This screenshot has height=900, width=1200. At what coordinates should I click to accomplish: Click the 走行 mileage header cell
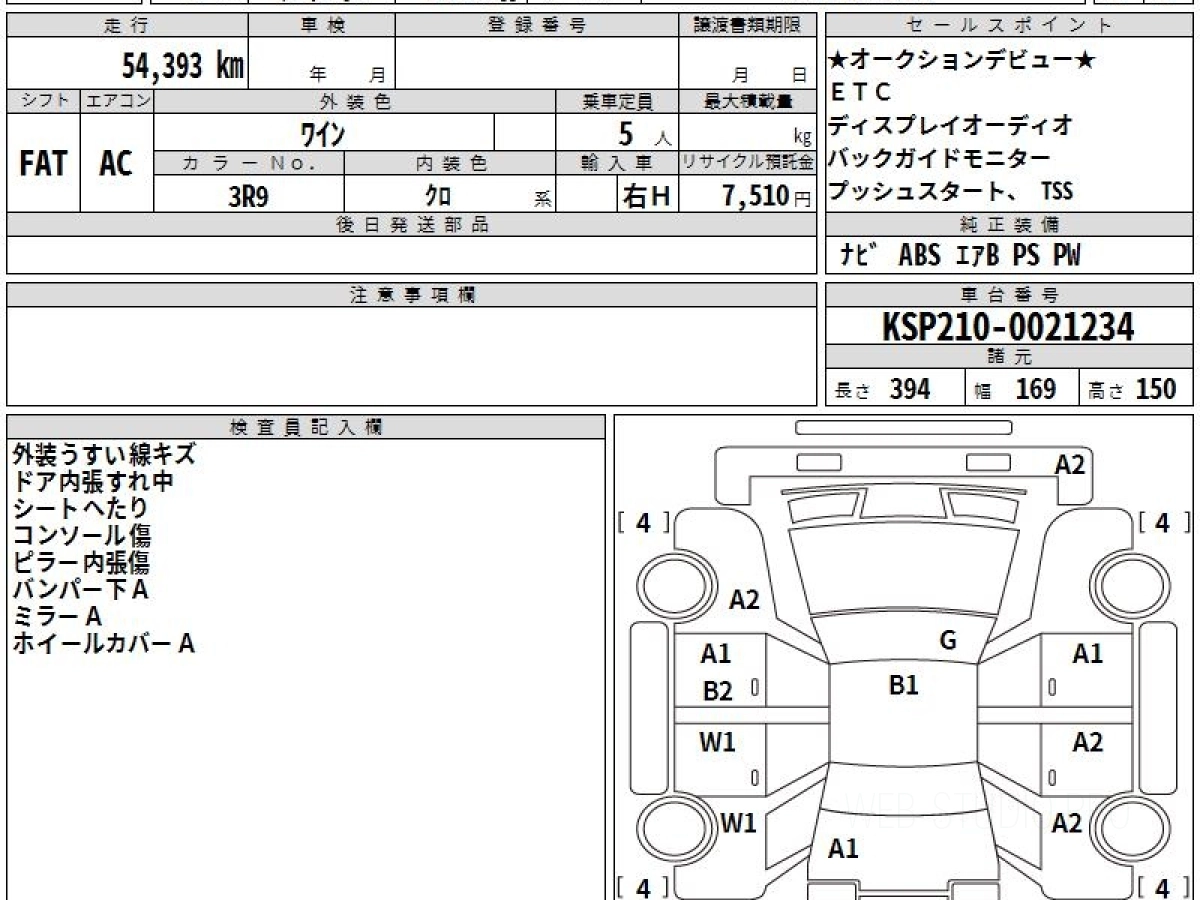coord(127,26)
